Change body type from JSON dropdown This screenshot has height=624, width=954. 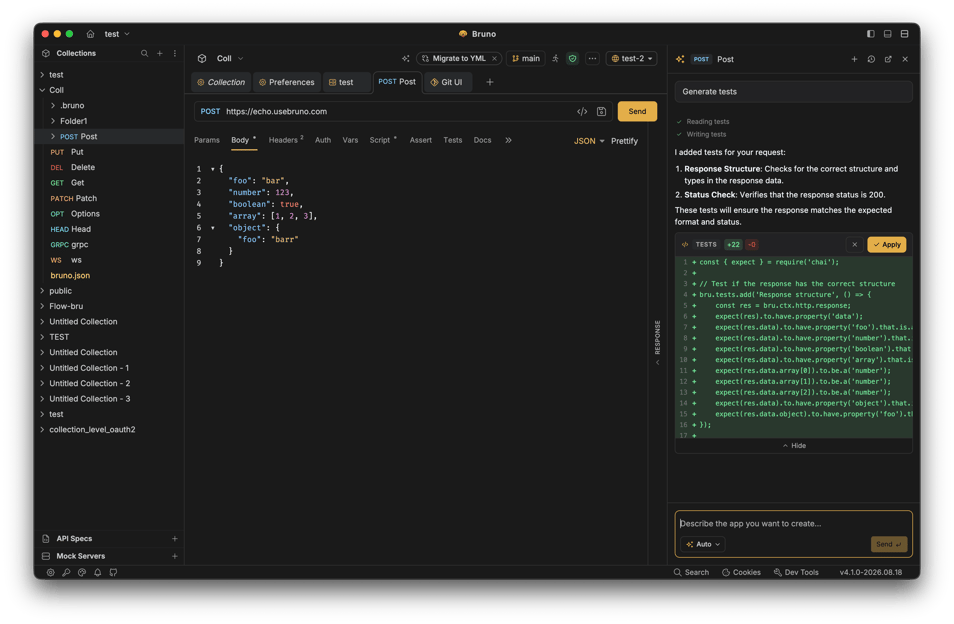589,140
